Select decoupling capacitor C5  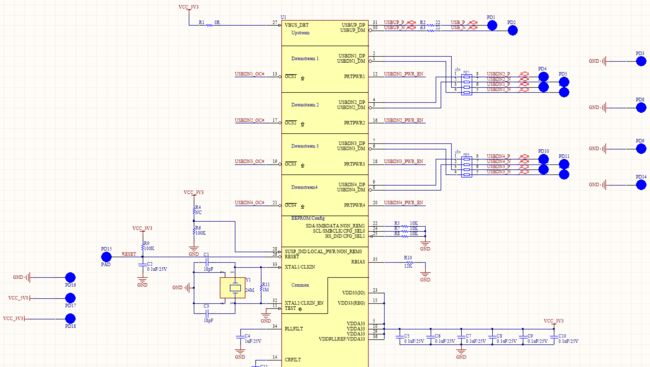400,337
